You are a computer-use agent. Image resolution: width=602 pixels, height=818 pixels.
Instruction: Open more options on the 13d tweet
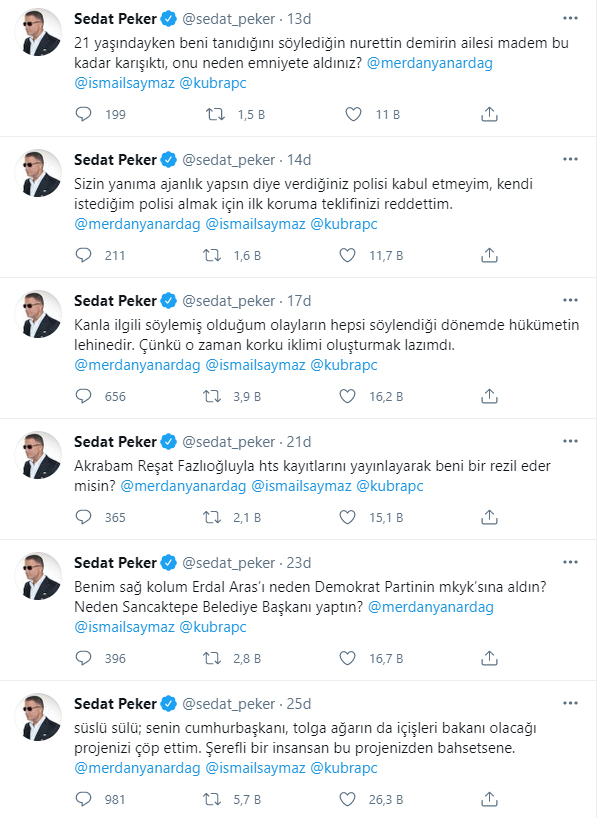(x=570, y=18)
